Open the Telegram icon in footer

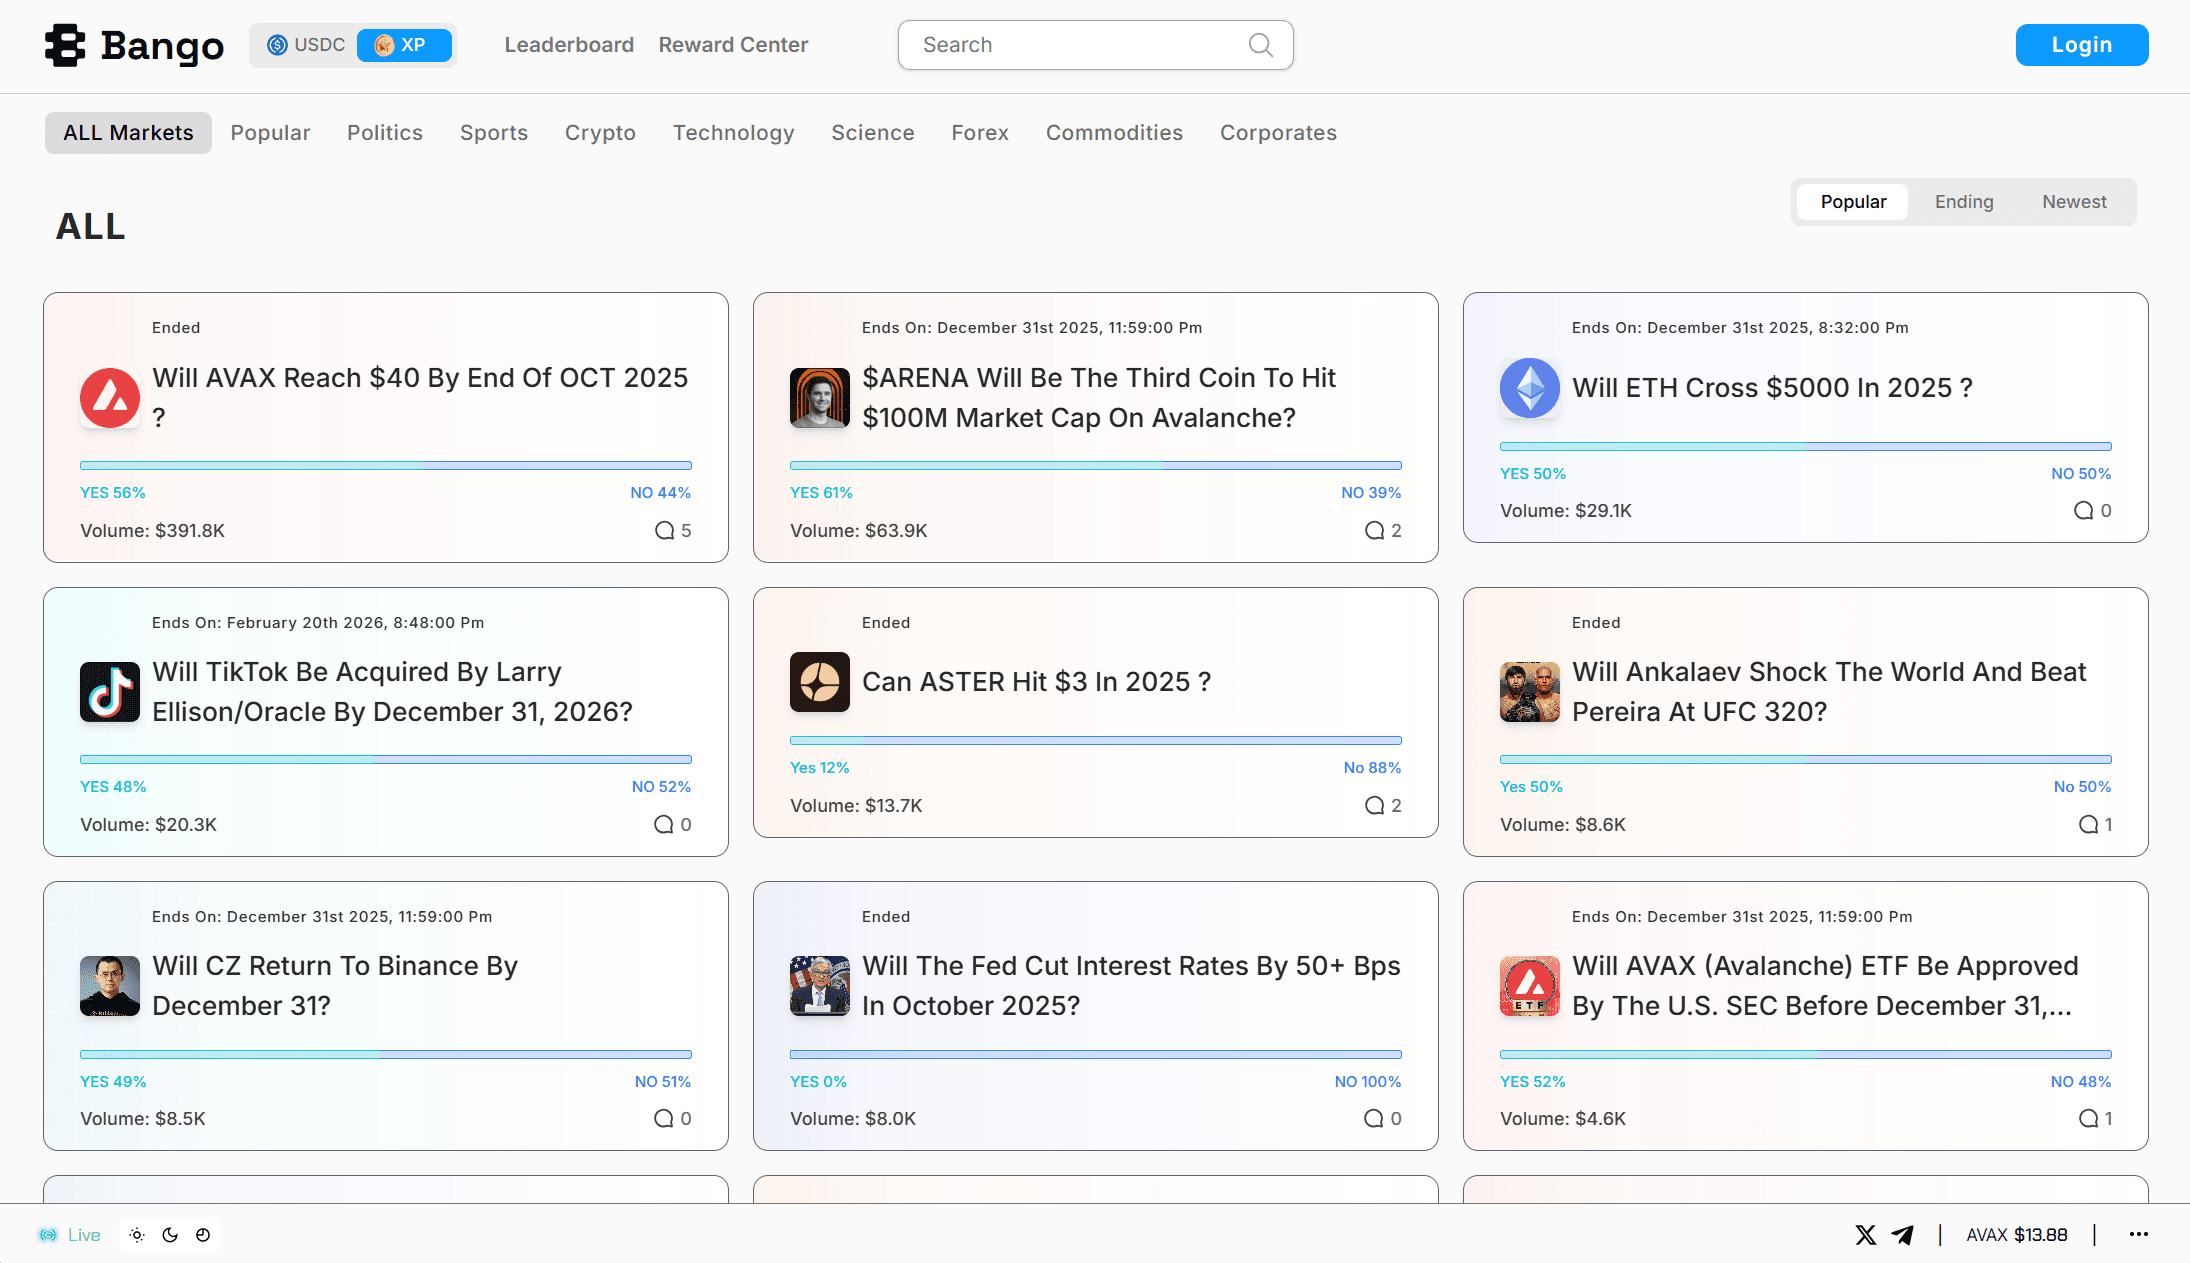(1902, 1235)
